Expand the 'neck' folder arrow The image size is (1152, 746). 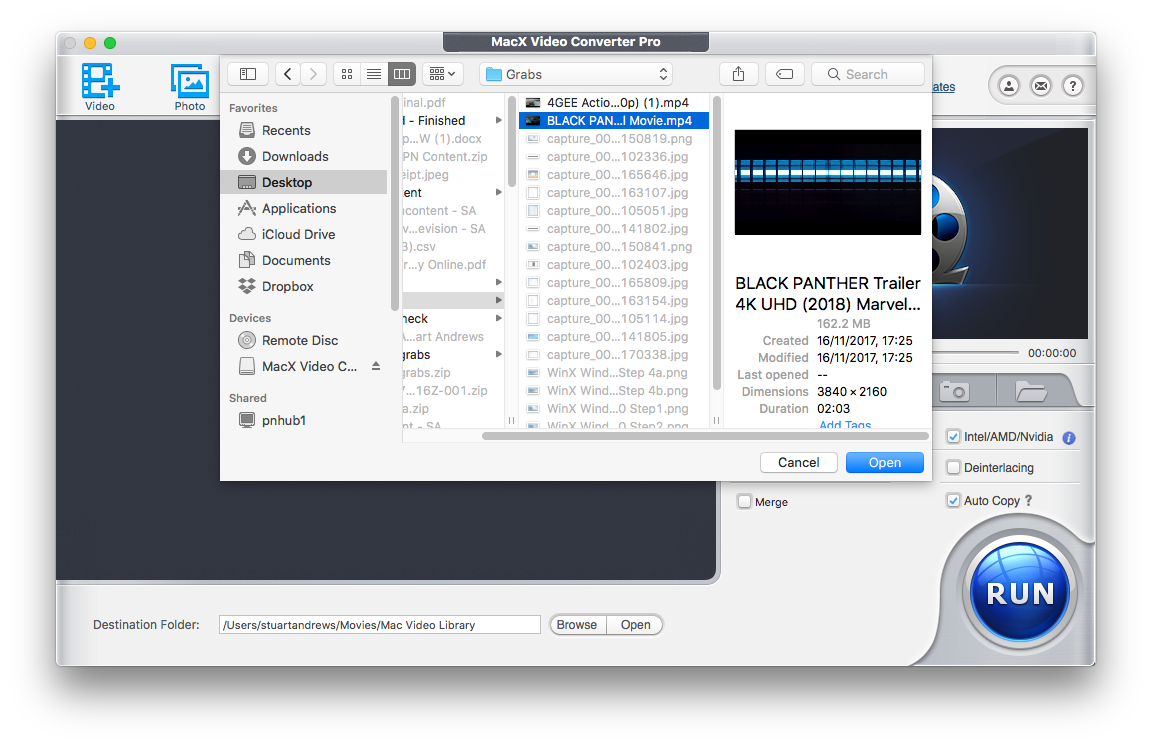pos(499,318)
